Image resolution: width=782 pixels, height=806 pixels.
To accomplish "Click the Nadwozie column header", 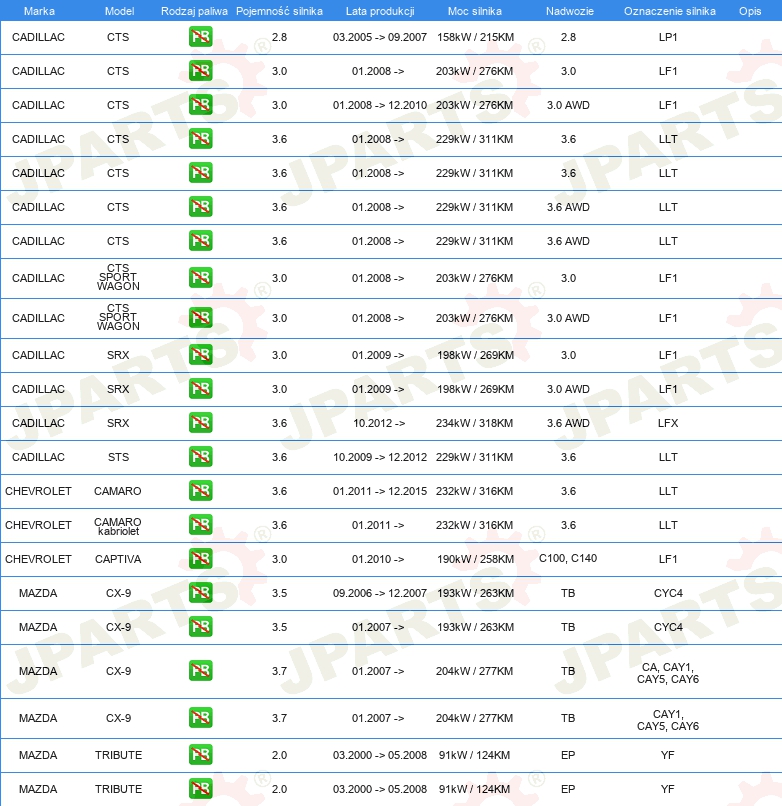I will point(570,11).
